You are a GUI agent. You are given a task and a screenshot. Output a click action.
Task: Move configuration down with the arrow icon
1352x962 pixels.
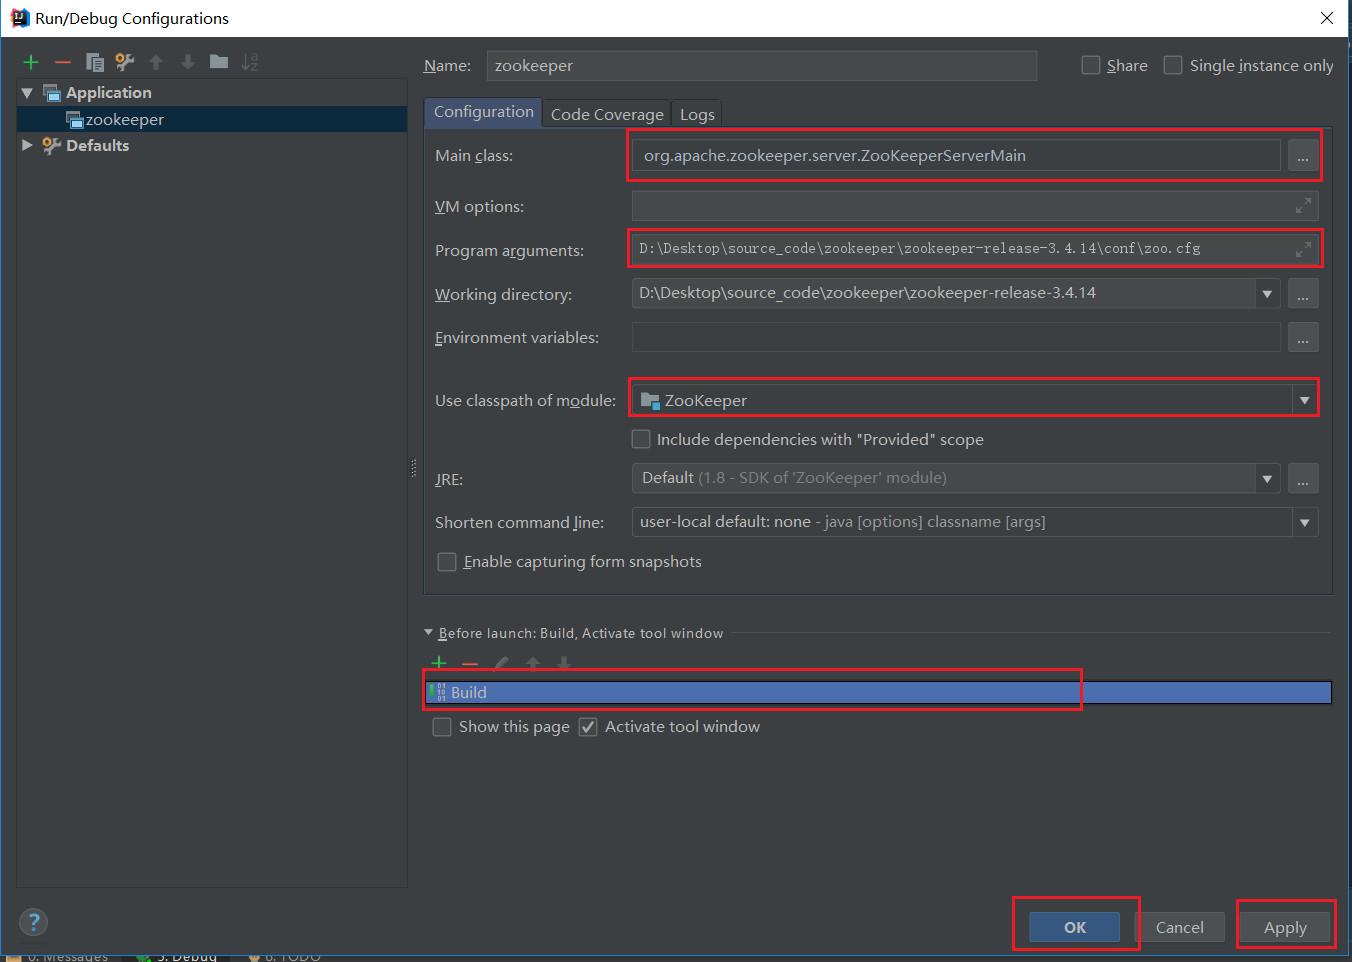coord(188,62)
